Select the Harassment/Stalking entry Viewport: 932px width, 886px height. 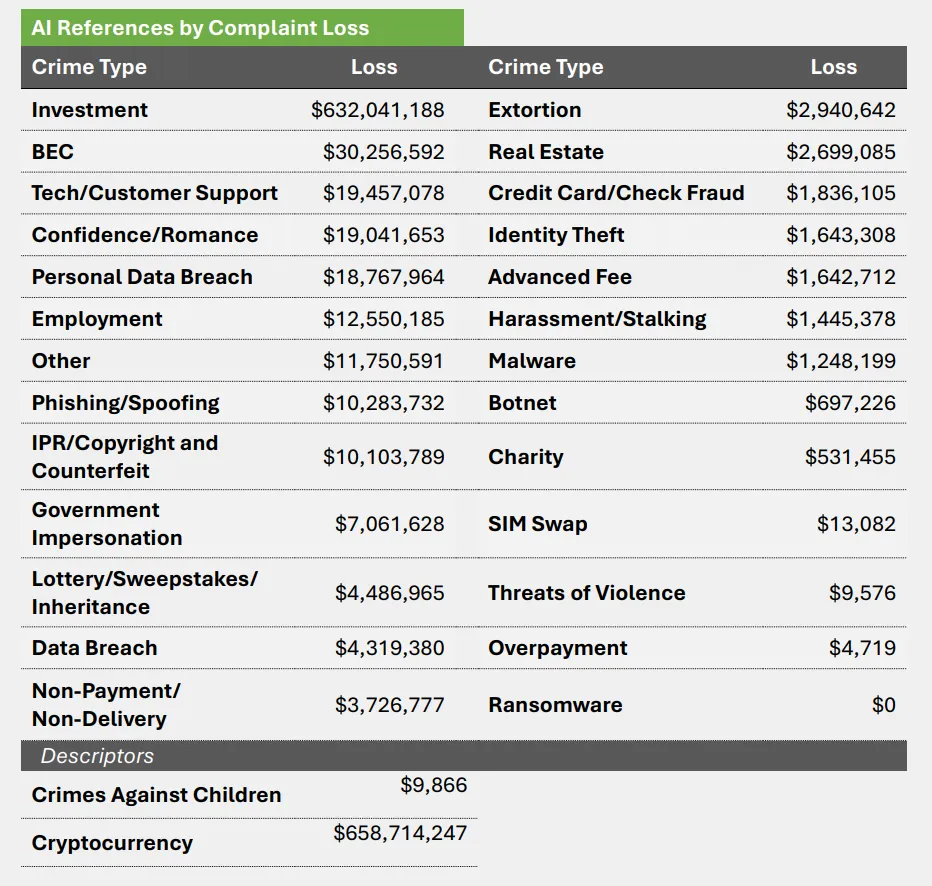pyautogui.click(x=597, y=319)
